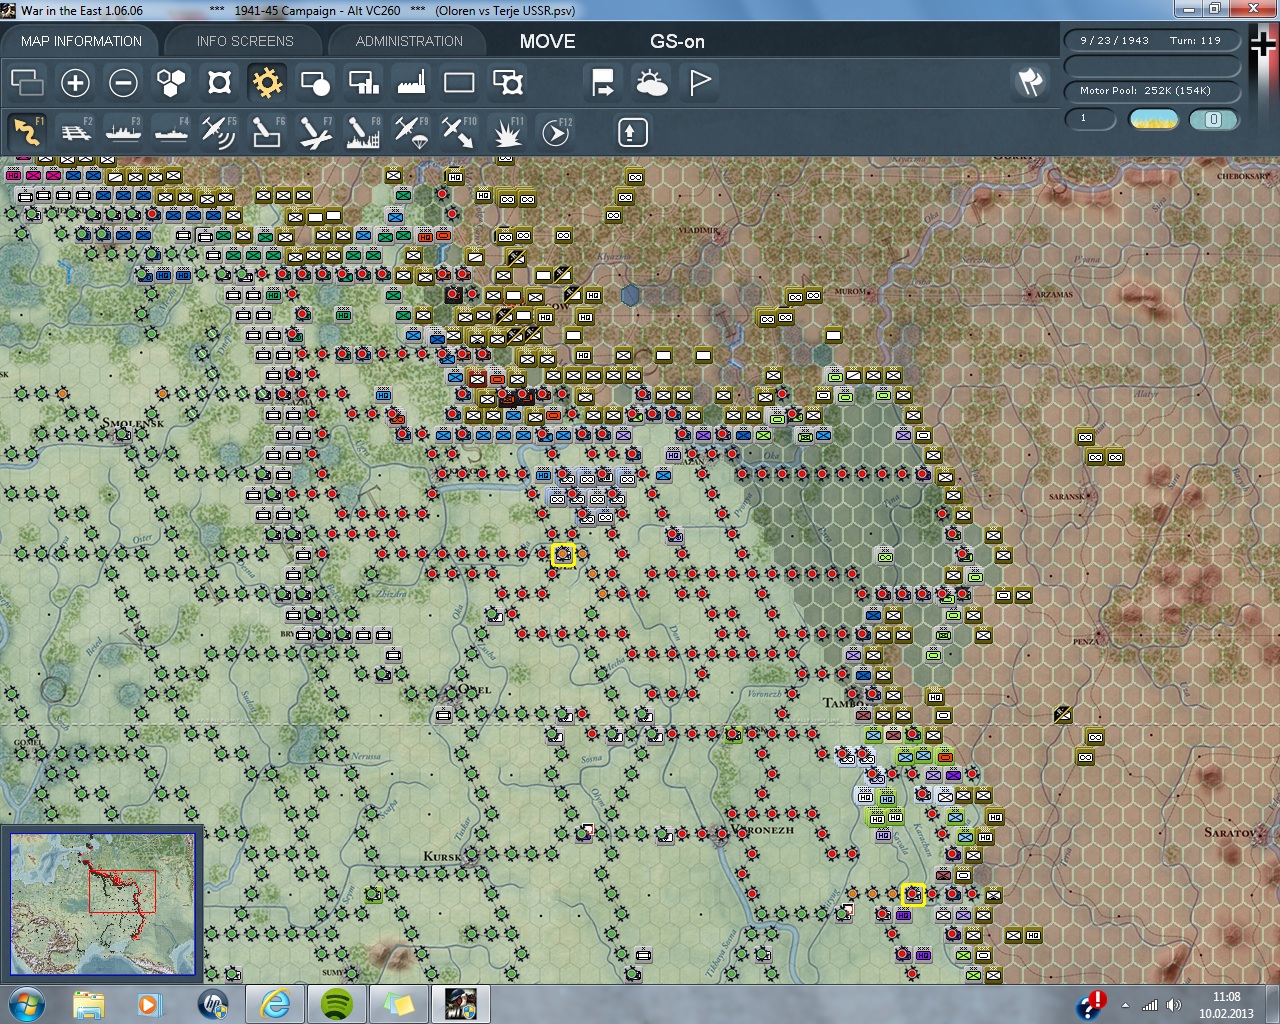Select the F11 explosion mode icon
This screenshot has height=1024, width=1280.
[x=507, y=132]
